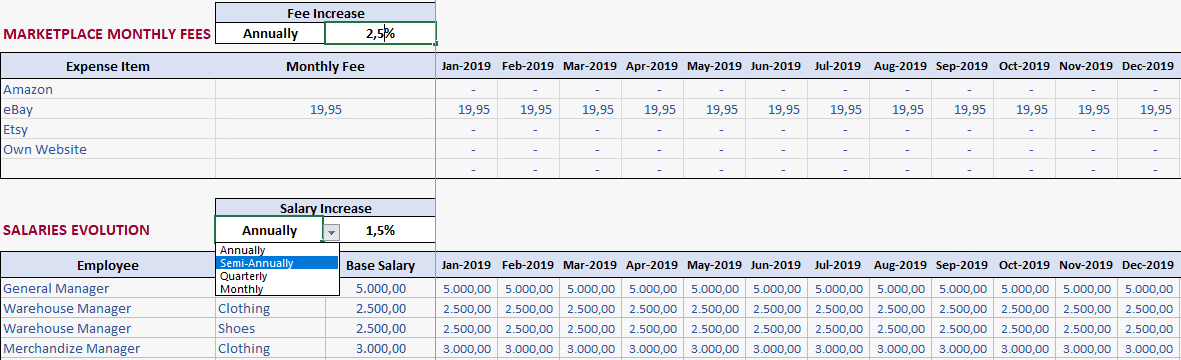Click the Merchandize Manager employee cell
Viewport: 1181px width, 360px height.
coord(108,349)
